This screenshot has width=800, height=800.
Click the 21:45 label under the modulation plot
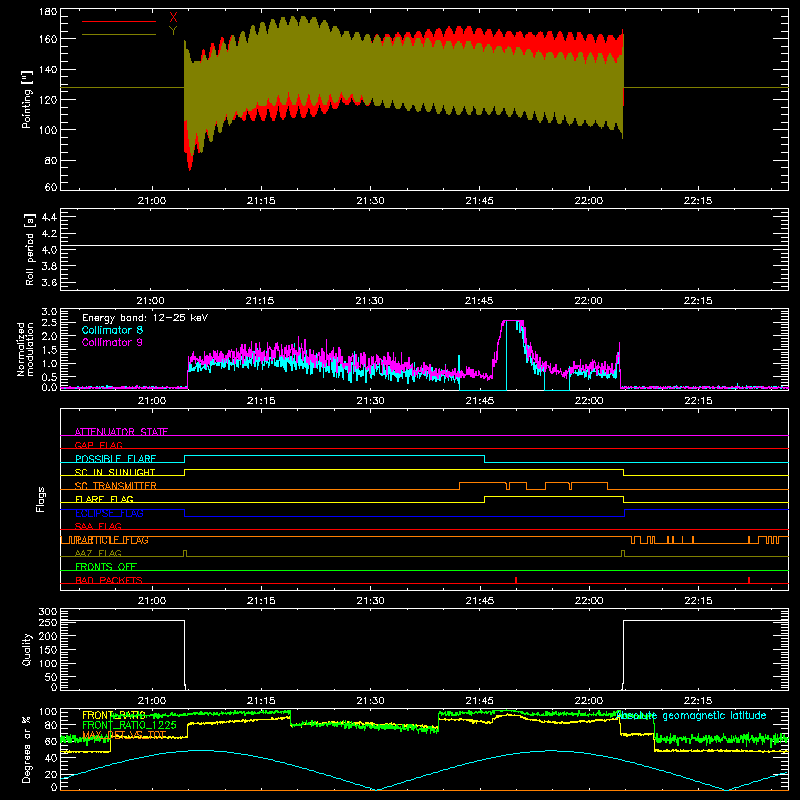point(480,401)
